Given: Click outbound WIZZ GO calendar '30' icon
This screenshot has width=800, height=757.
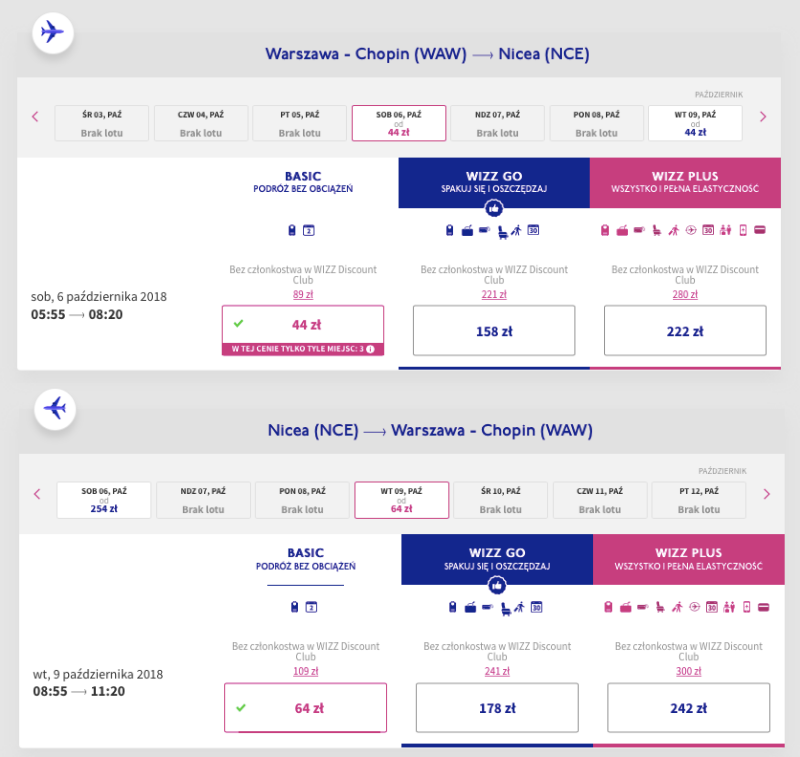Looking at the screenshot, I should (533, 230).
